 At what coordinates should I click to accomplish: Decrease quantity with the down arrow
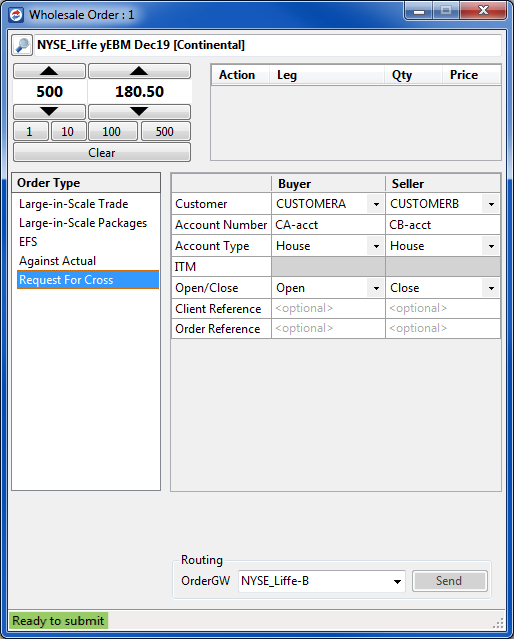(x=49, y=111)
